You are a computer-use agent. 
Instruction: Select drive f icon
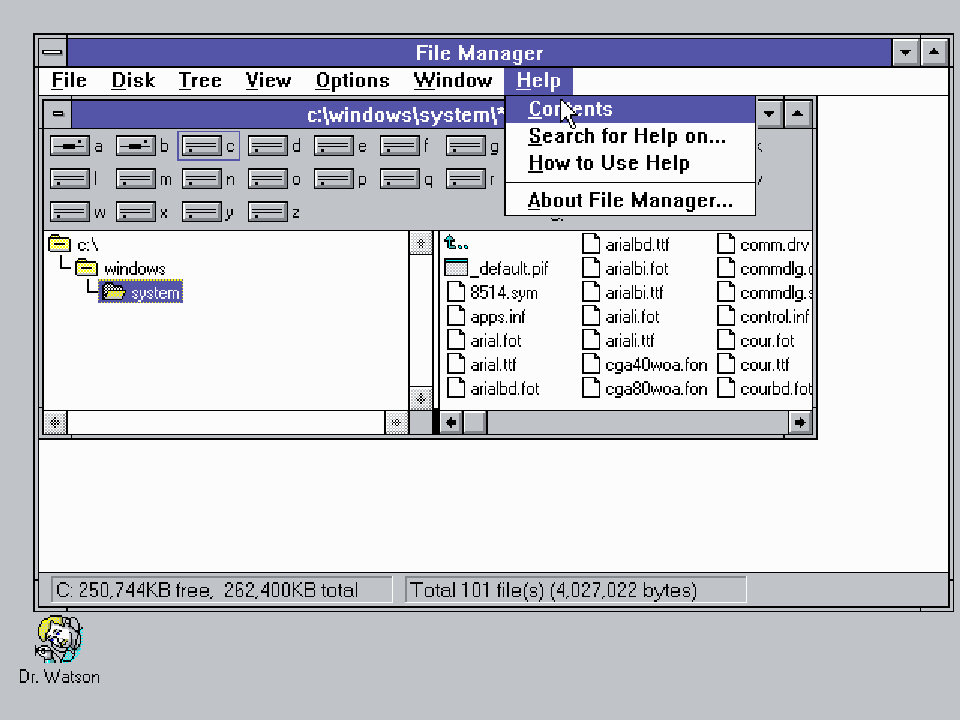click(400, 146)
